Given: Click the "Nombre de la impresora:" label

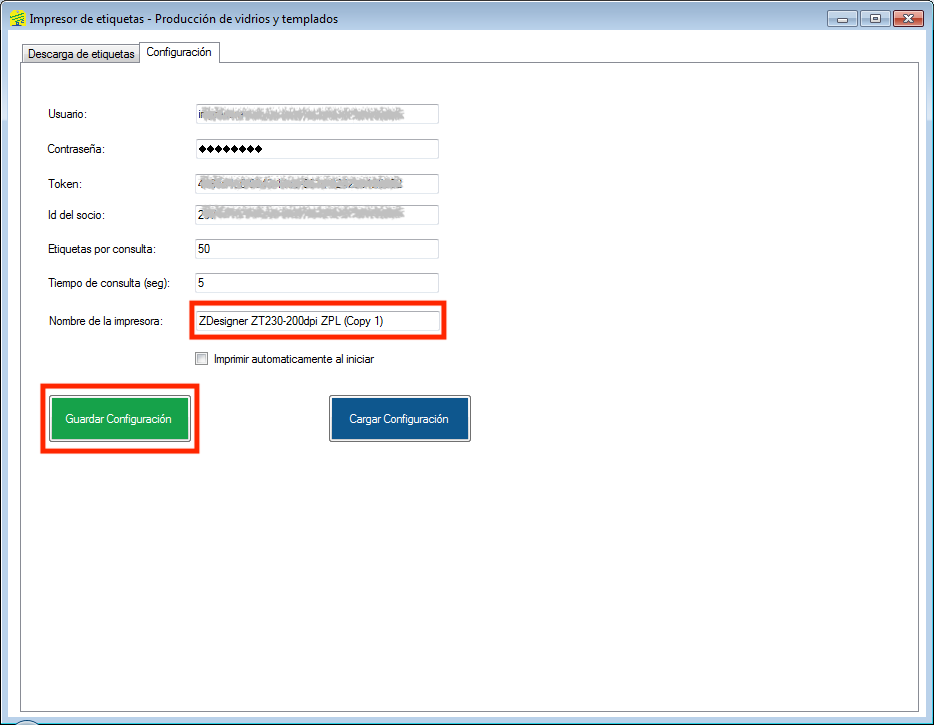Looking at the screenshot, I should (x=106, y=321).
